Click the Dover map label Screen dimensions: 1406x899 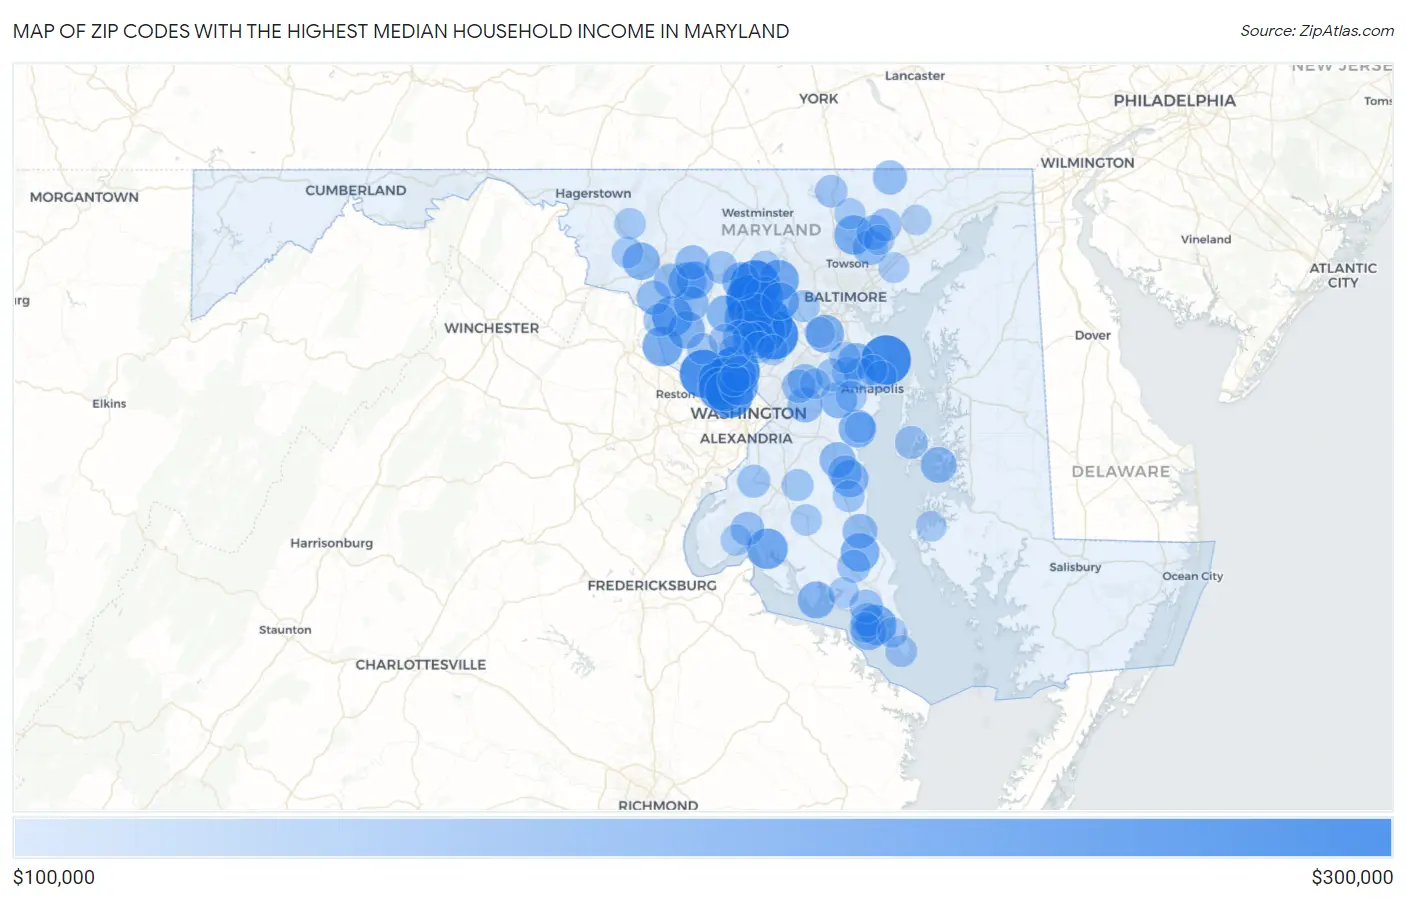1092,335
